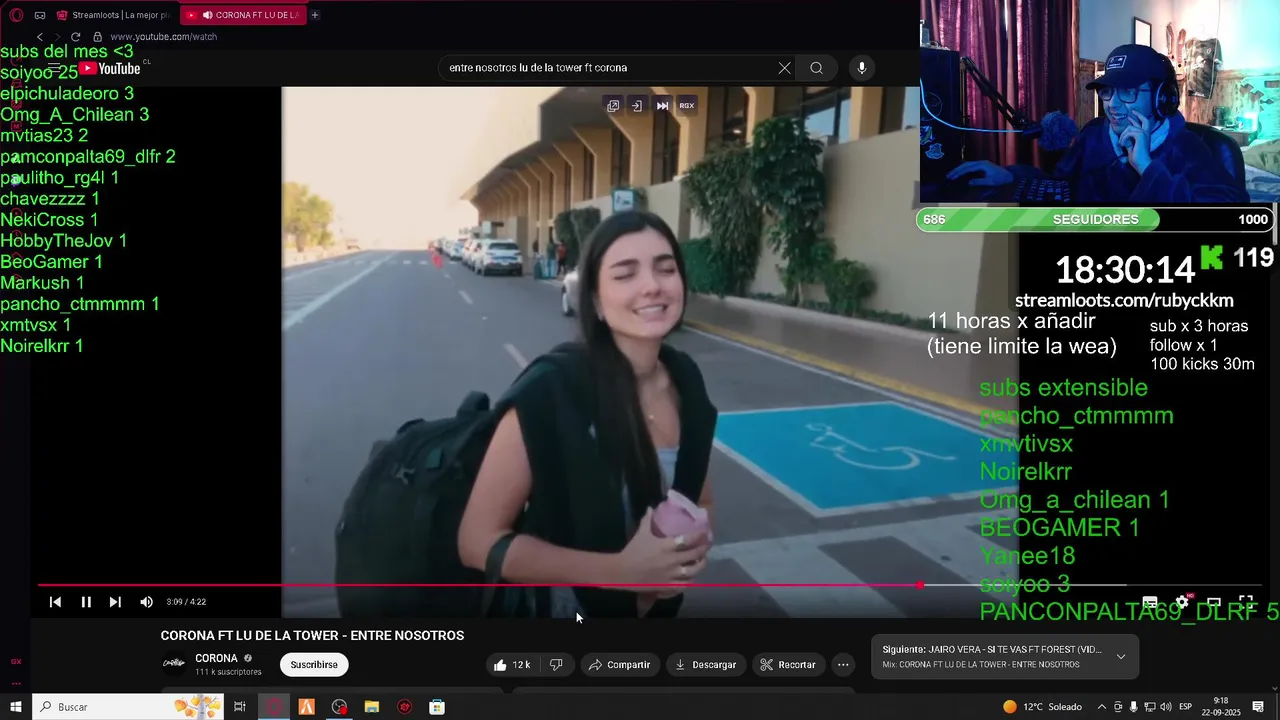
Task: Like the video with 12 k likes
Action: [x=512, y=665]
